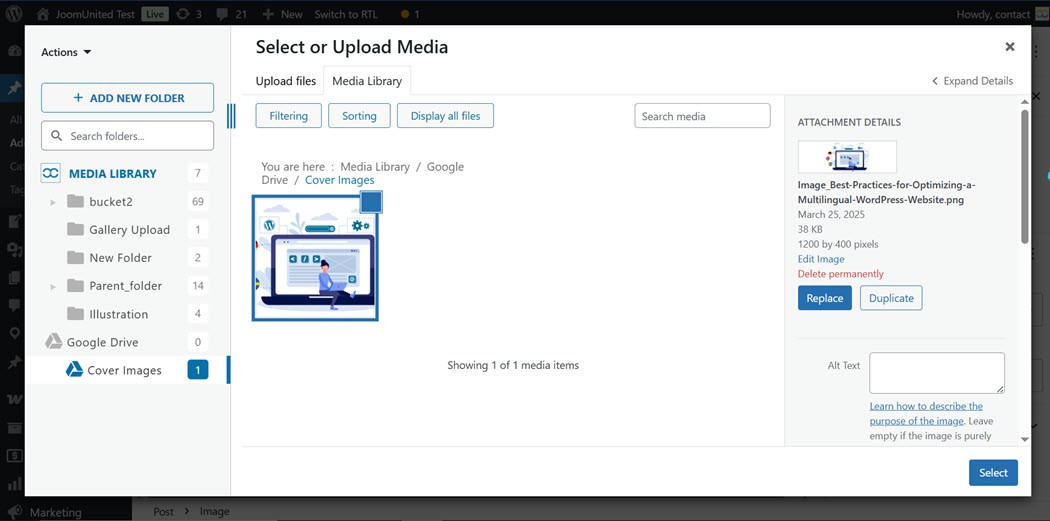
Task: Open the comments bubble icon in admin bar
Action: (222, 14)
